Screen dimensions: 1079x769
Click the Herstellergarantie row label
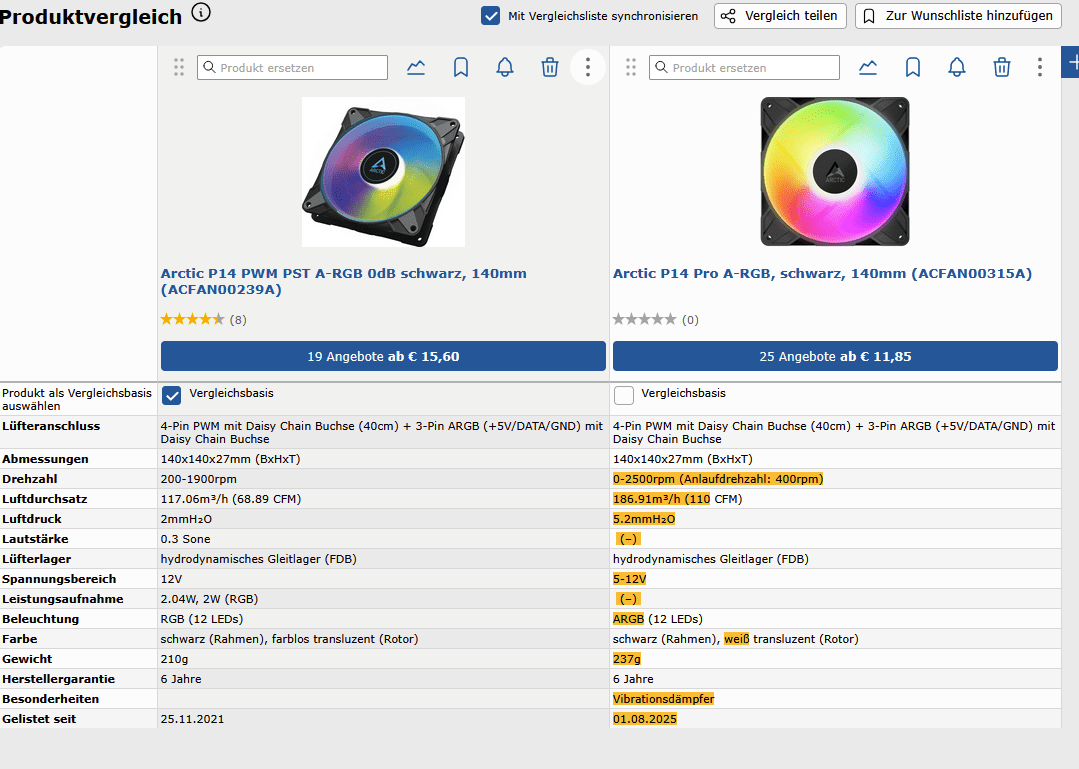tap(58, 679)
